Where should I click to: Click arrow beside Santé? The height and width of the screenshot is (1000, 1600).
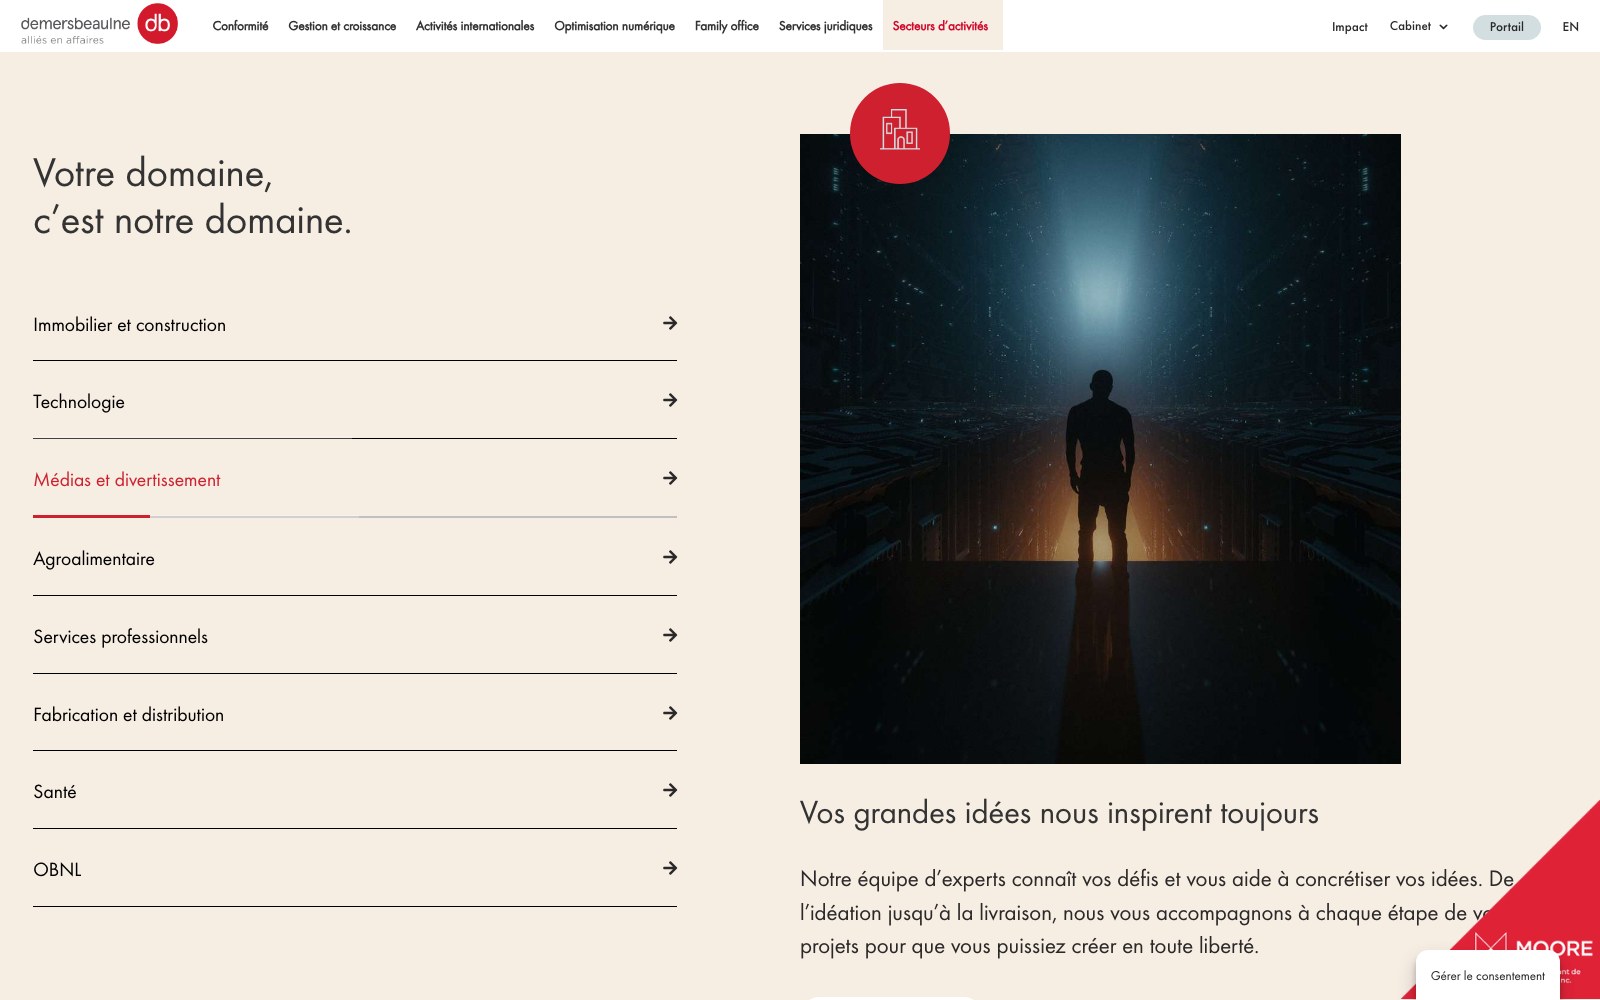click(x=670, y=790)
